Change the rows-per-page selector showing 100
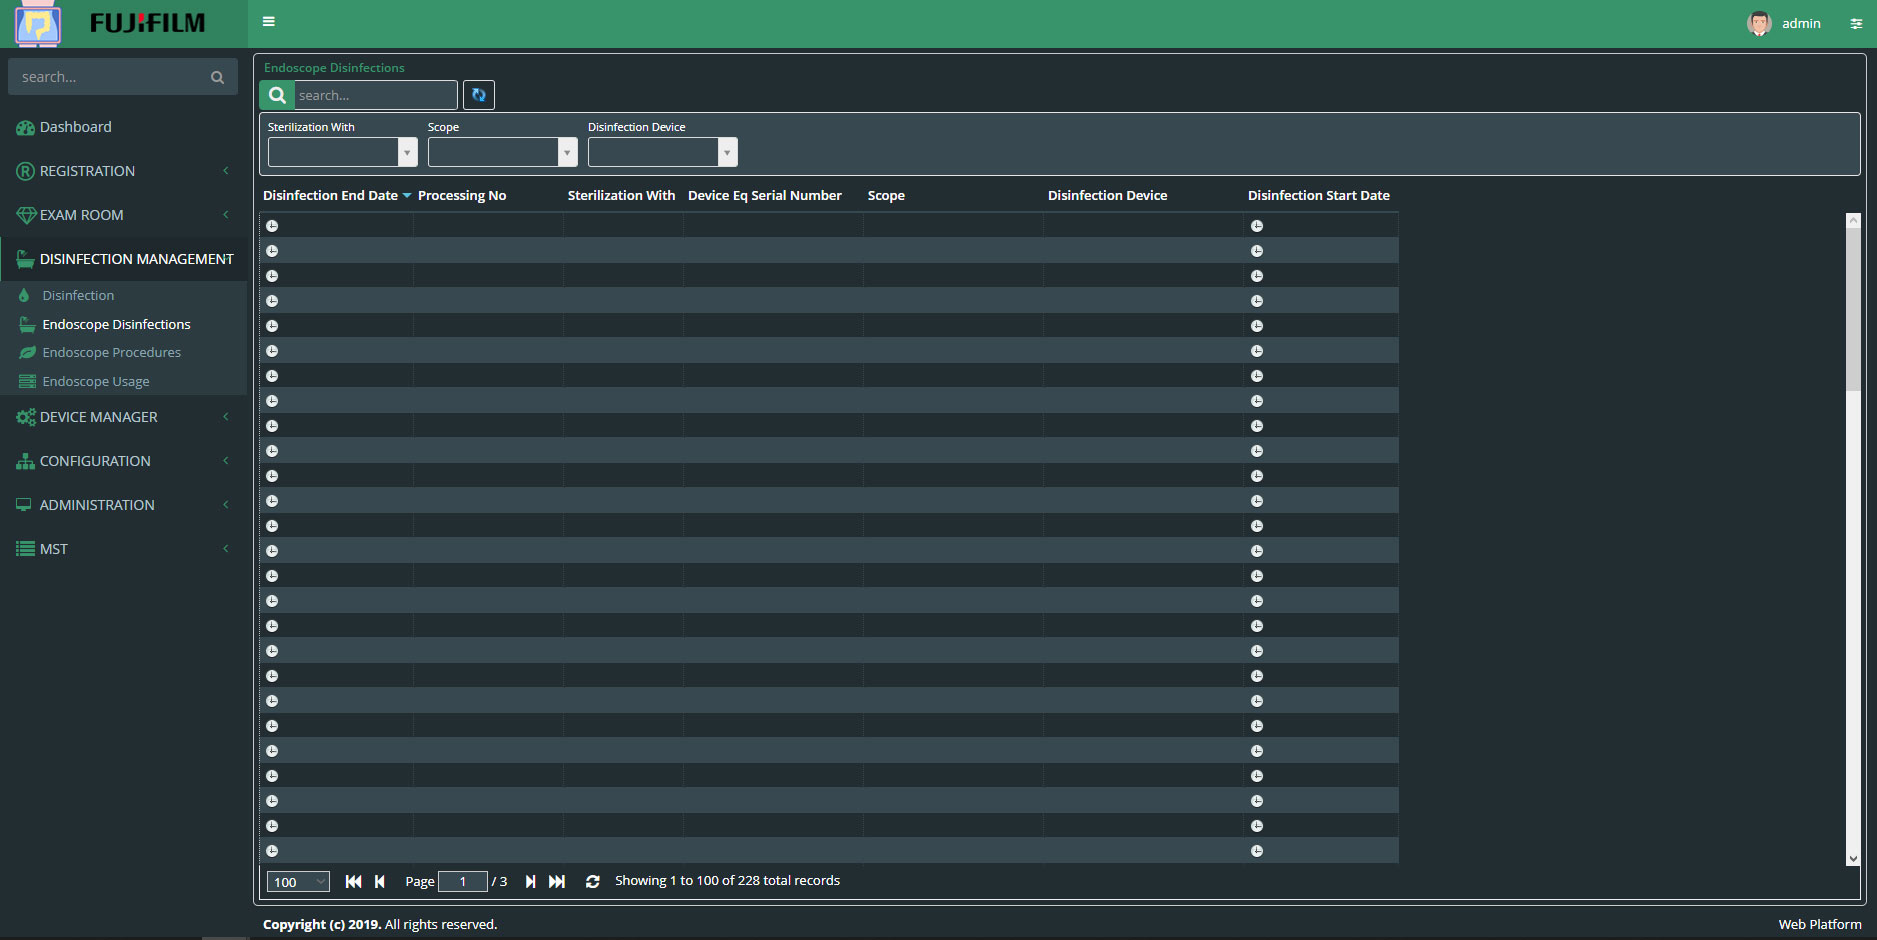 pos(297,881)
